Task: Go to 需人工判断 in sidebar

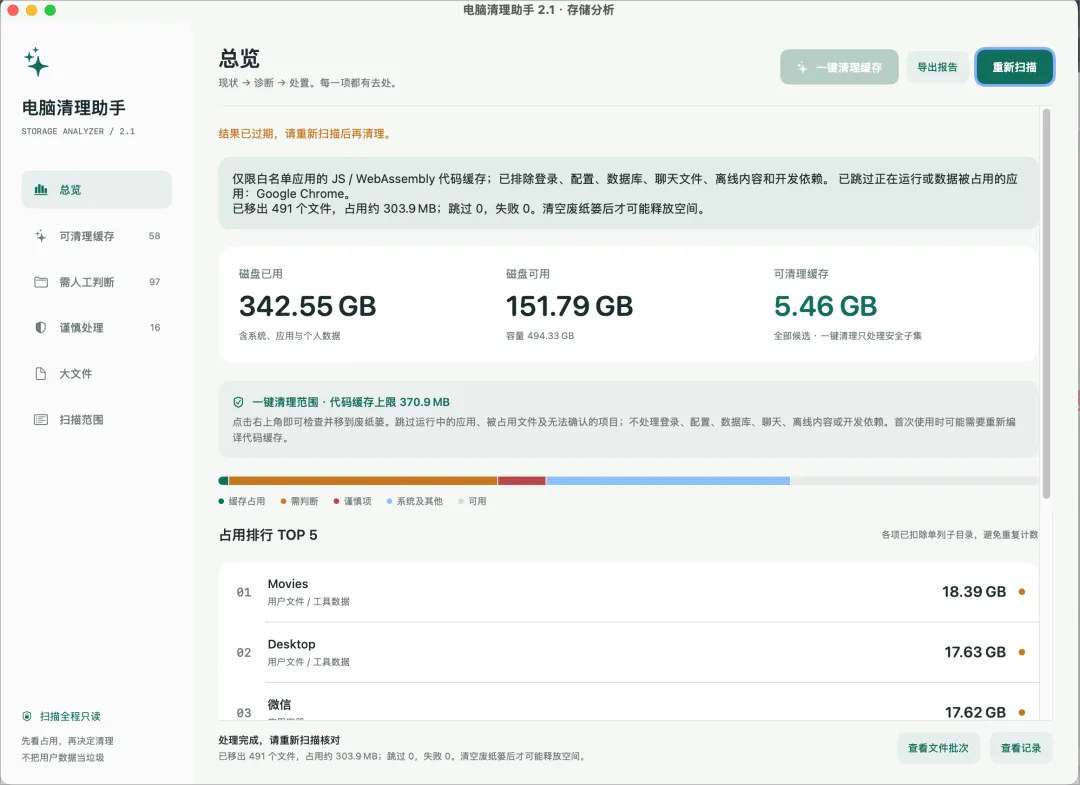Action: tap(96, 282)
